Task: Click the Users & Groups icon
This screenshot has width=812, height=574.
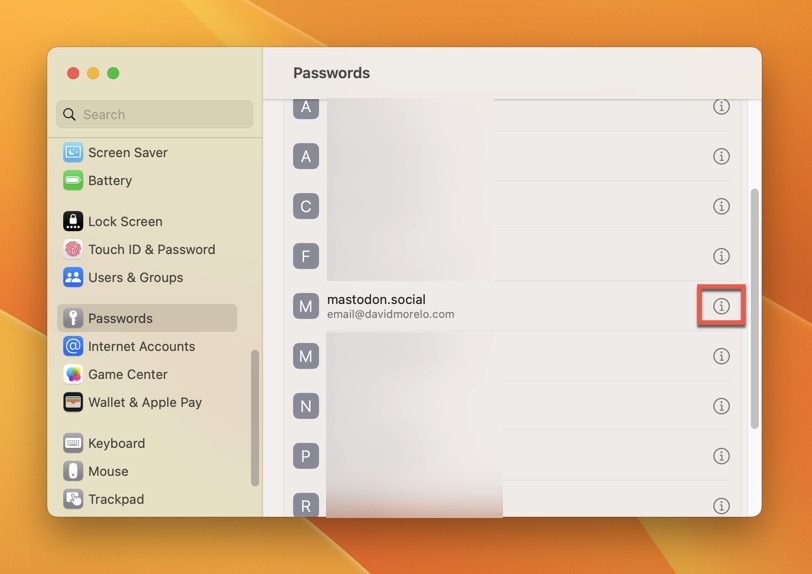Action: pyautogui.click(x=73, y=277)
